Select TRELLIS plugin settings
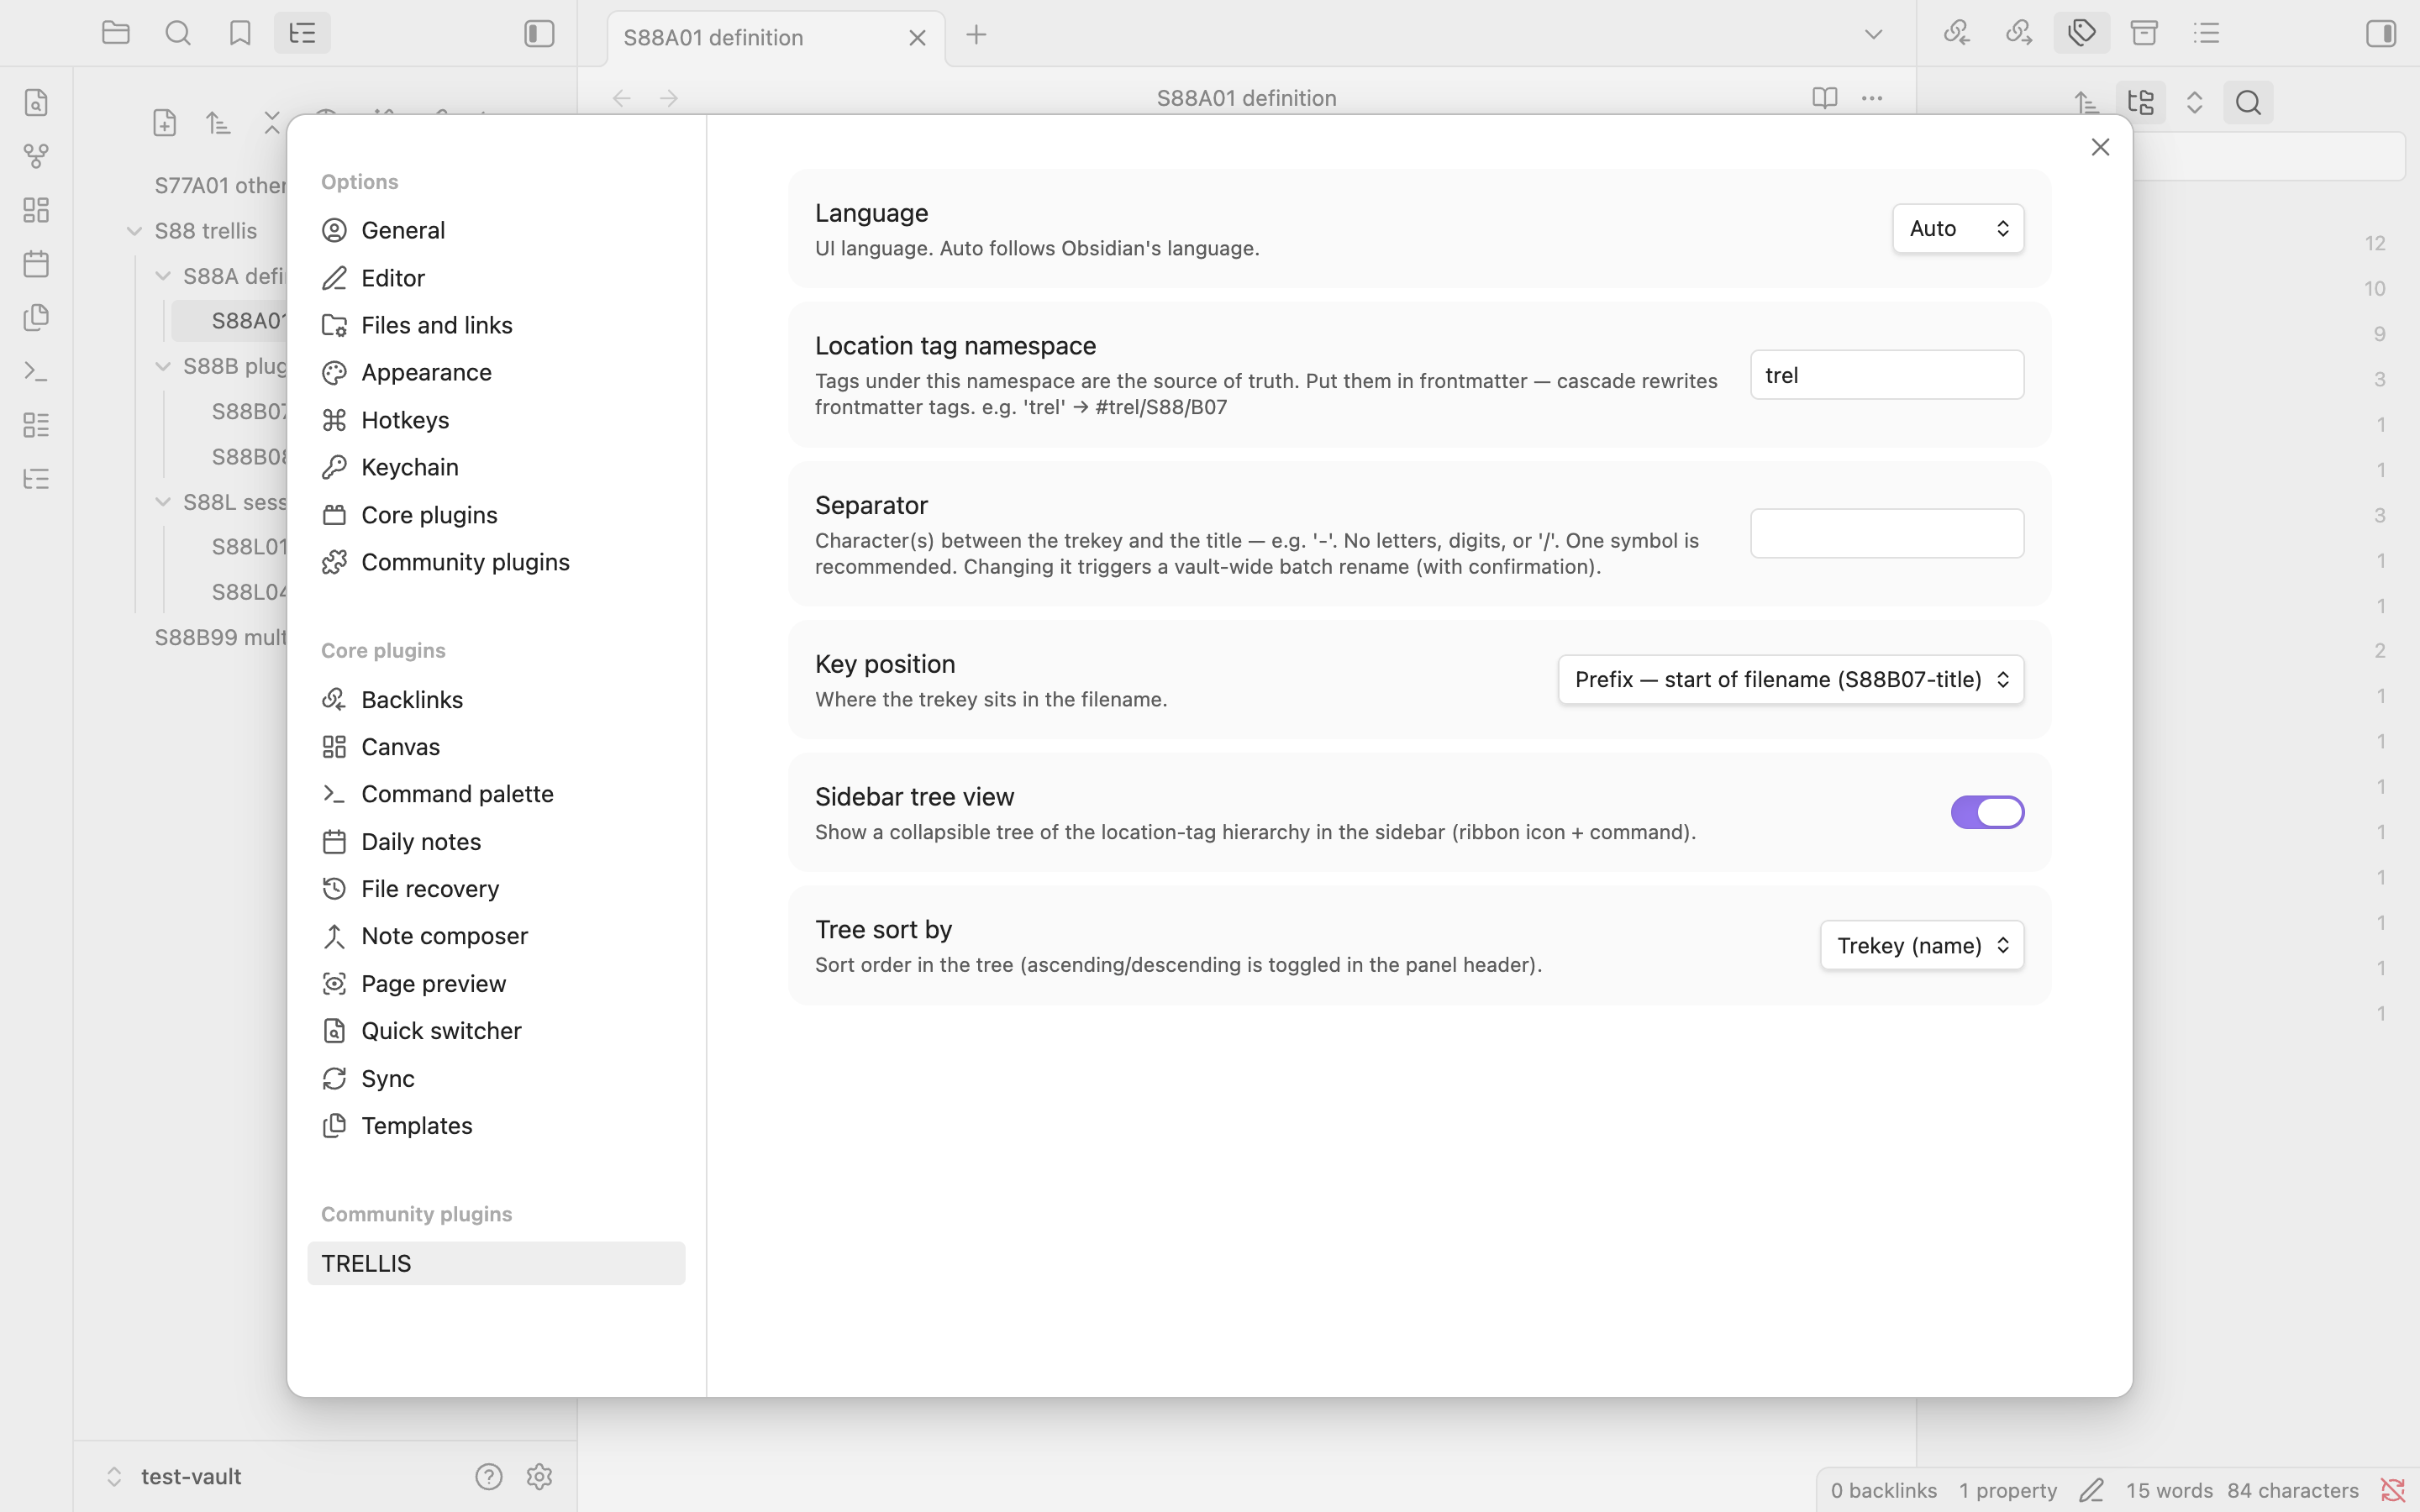 (x=496, y=1263)
